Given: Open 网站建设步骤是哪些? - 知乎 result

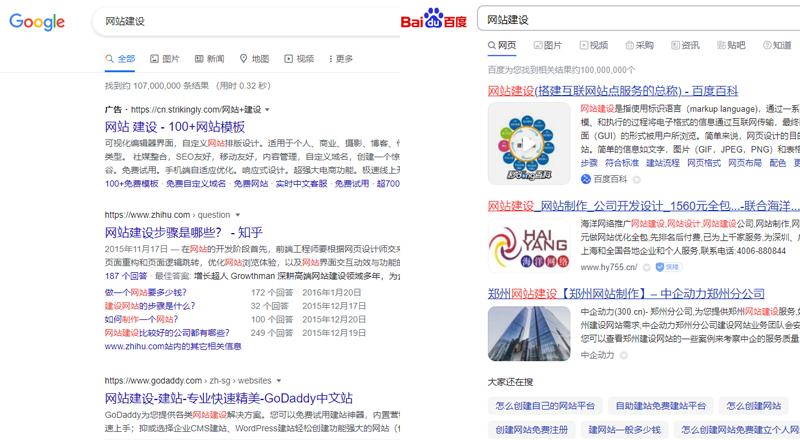Looking at the screenshot, I should click(x=184, y=232).
